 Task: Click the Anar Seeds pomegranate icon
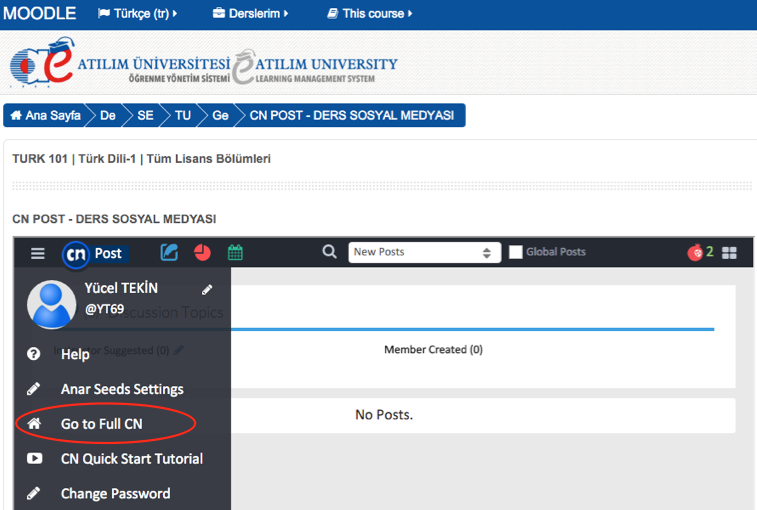click(695, 252)
